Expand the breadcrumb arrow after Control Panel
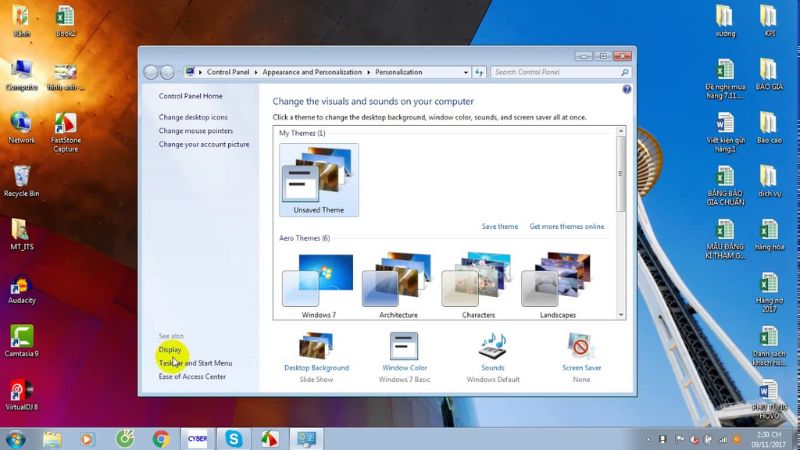Viewport: 800px width, 450px height. (x=256, y=72)
